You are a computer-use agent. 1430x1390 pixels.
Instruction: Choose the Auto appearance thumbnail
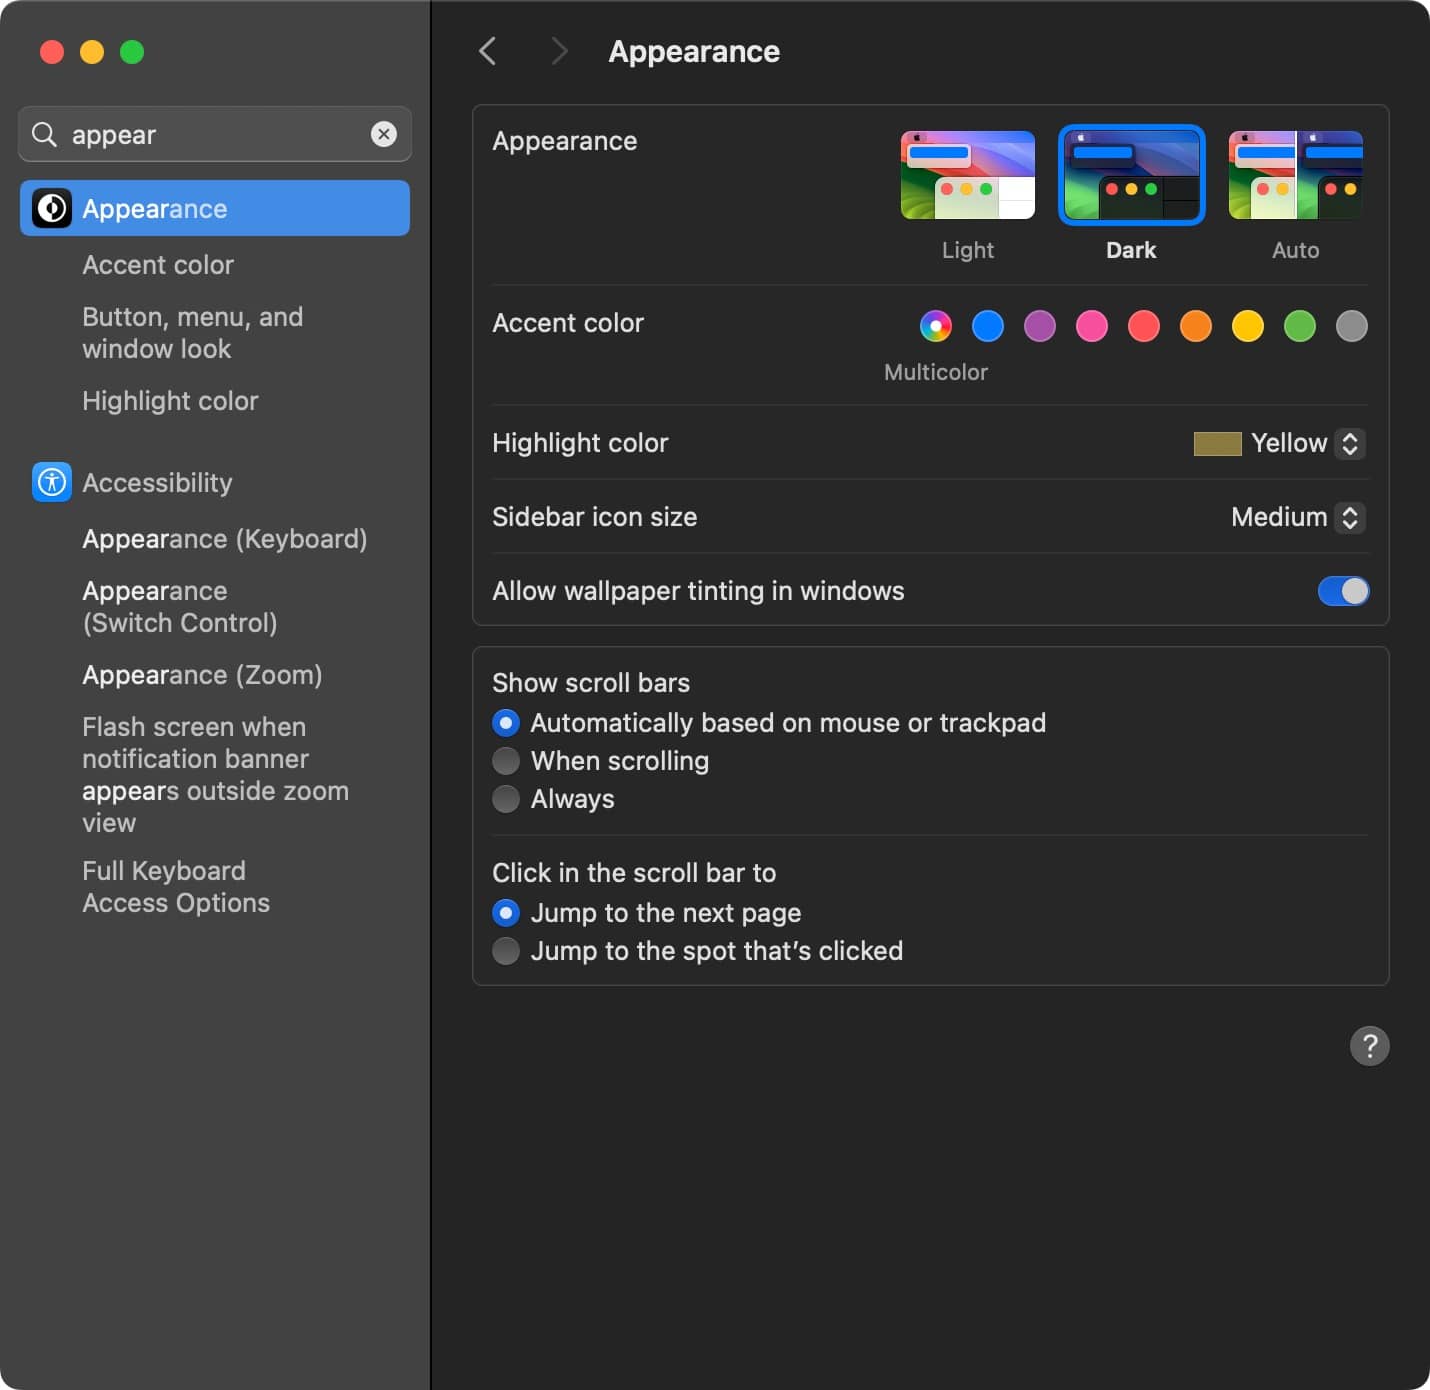1295,175
